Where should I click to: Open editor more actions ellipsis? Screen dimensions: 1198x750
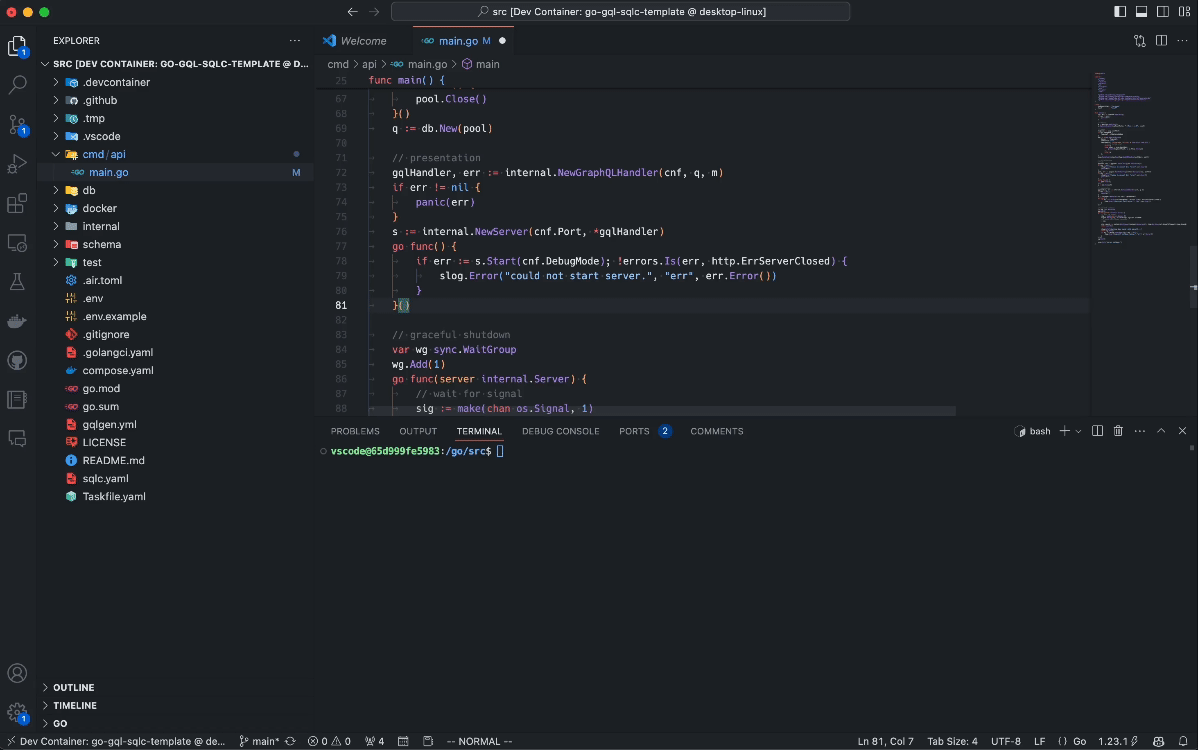click(x=1182, y=40)
